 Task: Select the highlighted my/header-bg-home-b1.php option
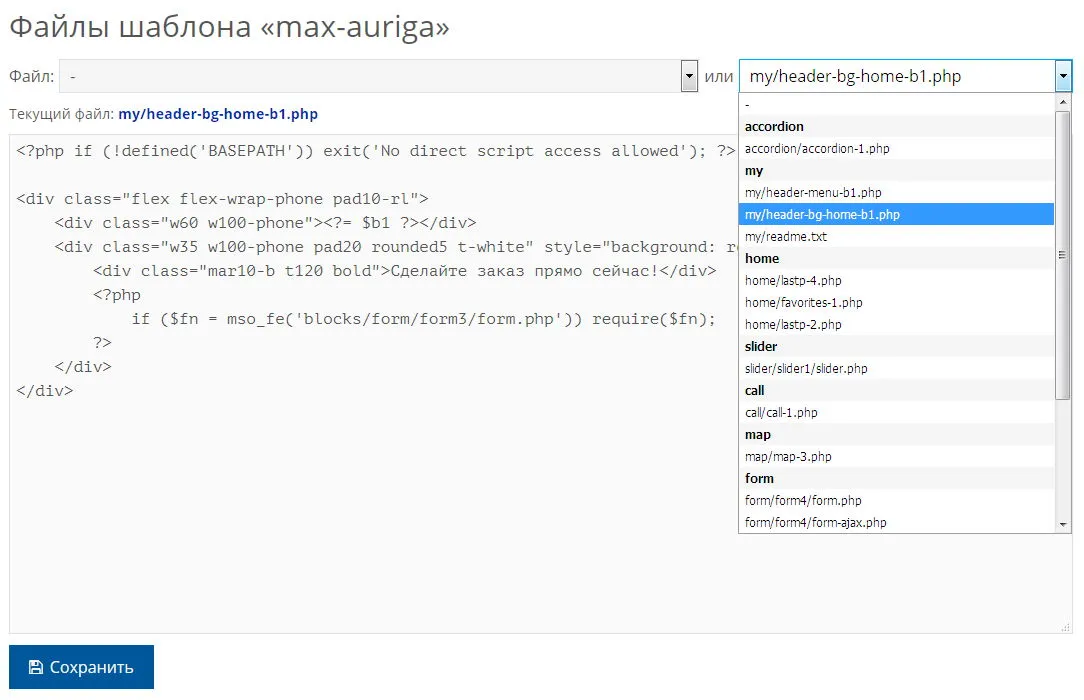[822, 214]
